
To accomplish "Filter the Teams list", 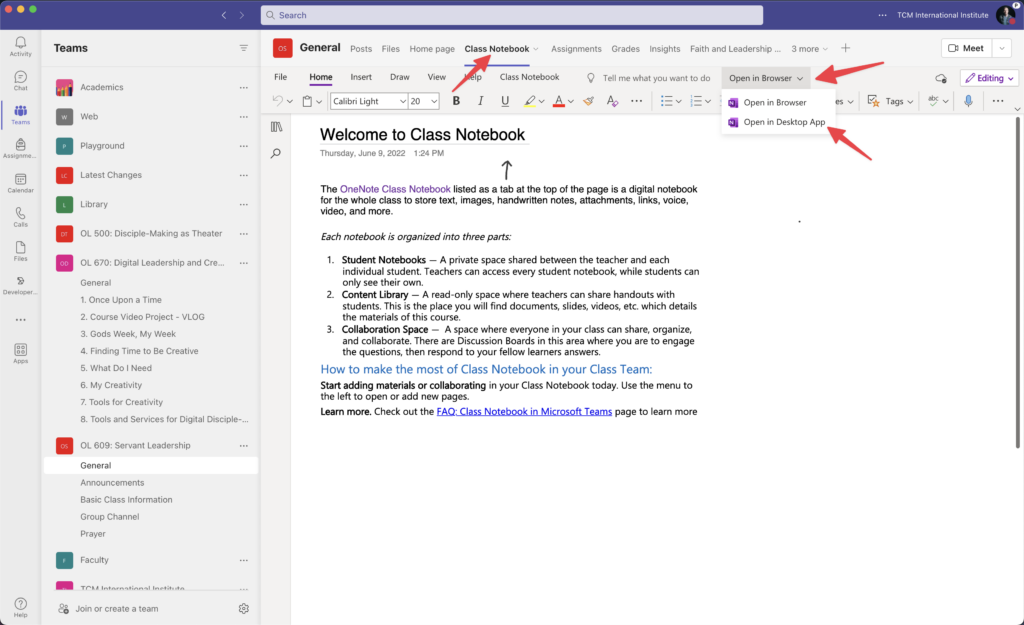I will [x=244, y=48].
